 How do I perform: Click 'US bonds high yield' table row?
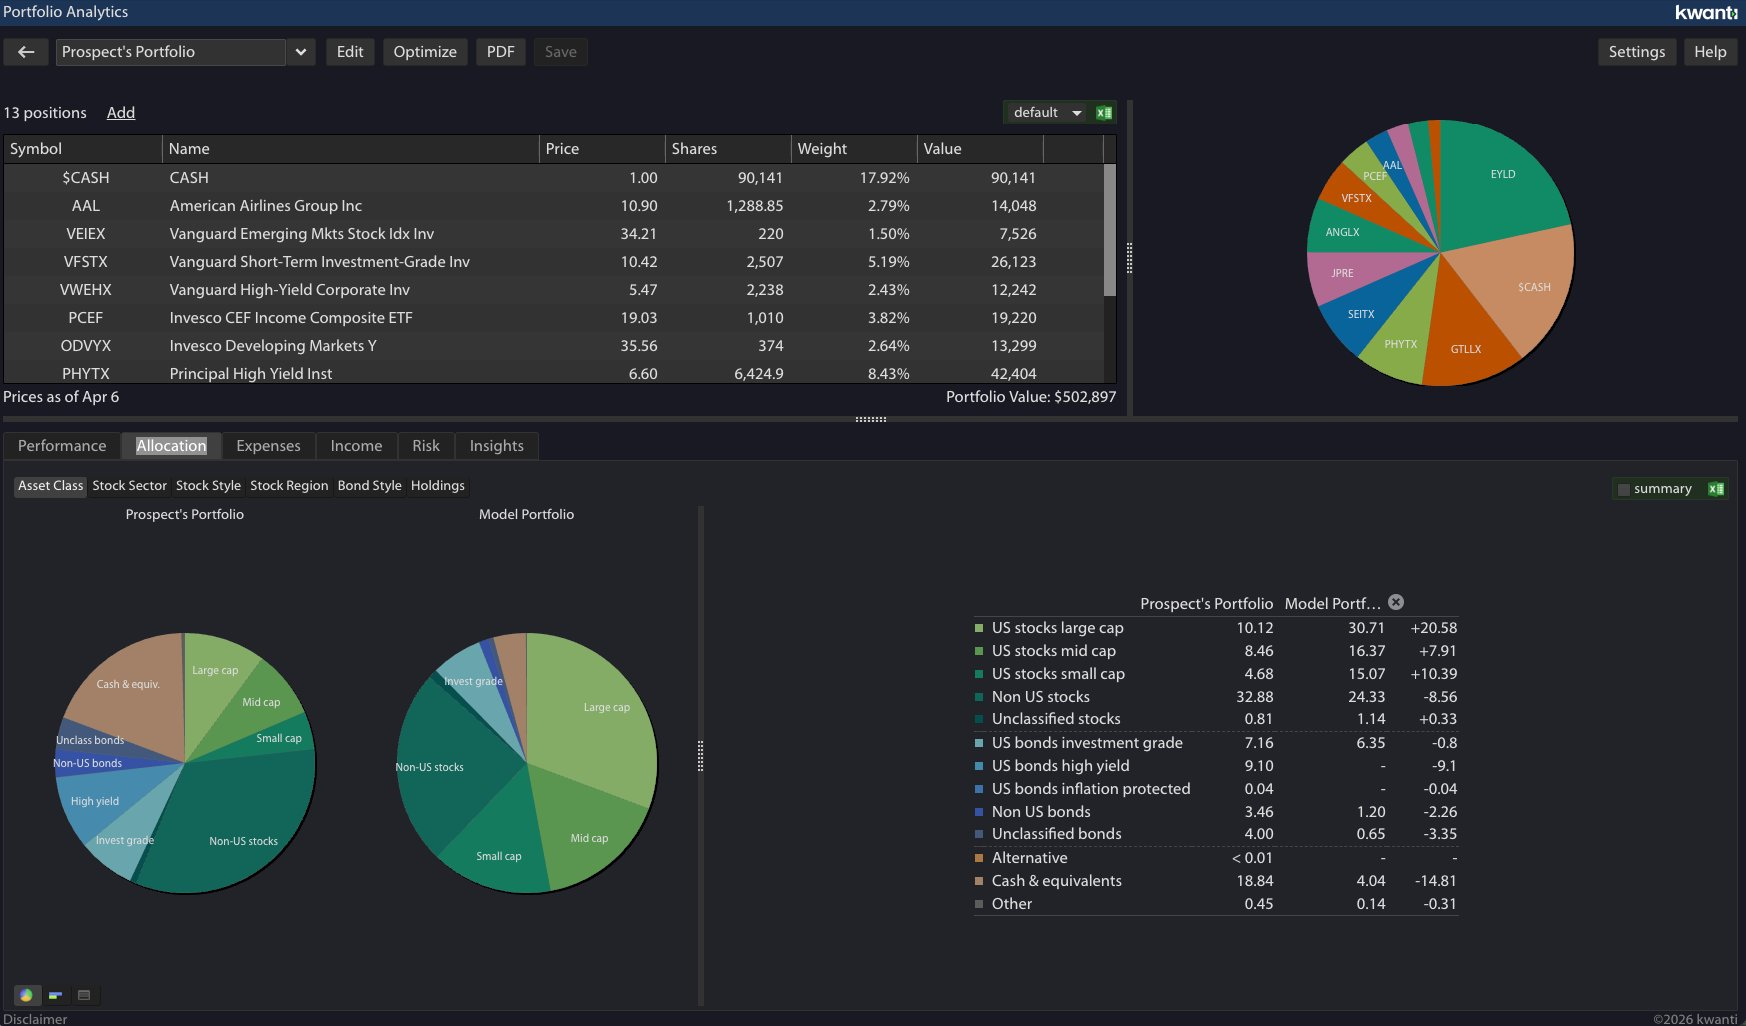click(1215, 766)
